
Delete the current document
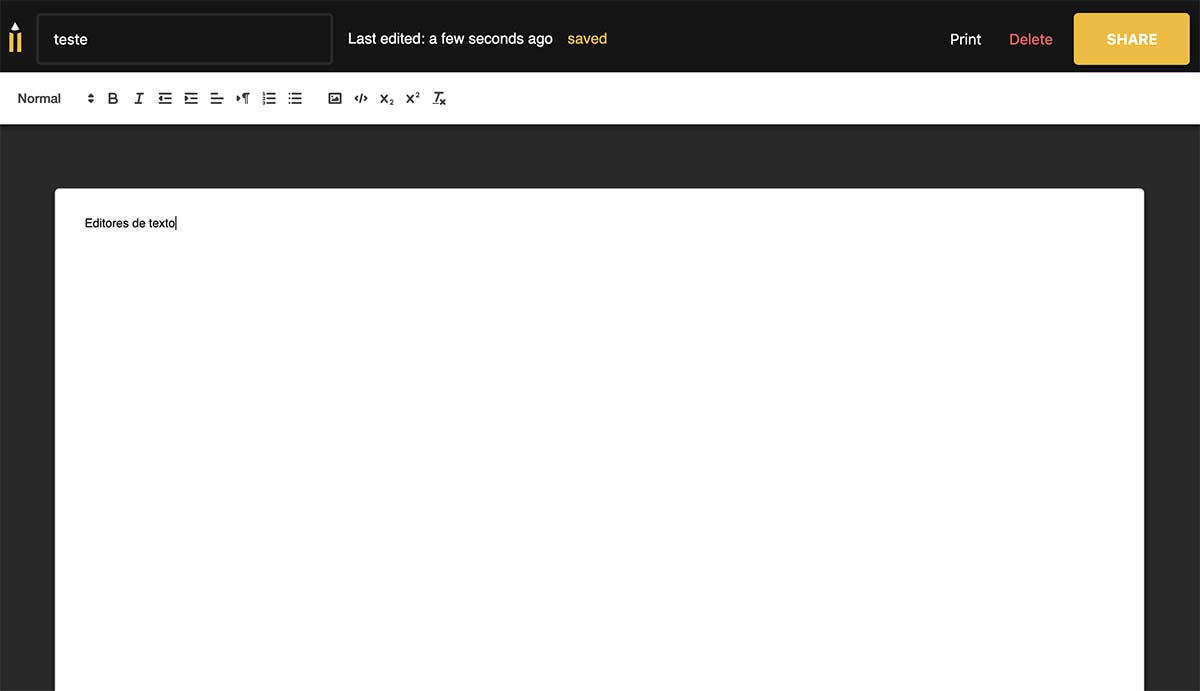point(1030,39)
